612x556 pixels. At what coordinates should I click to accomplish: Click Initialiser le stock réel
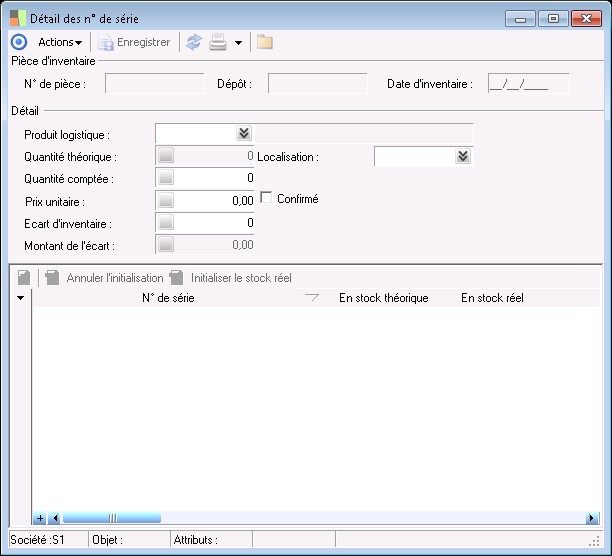[231, 278]
